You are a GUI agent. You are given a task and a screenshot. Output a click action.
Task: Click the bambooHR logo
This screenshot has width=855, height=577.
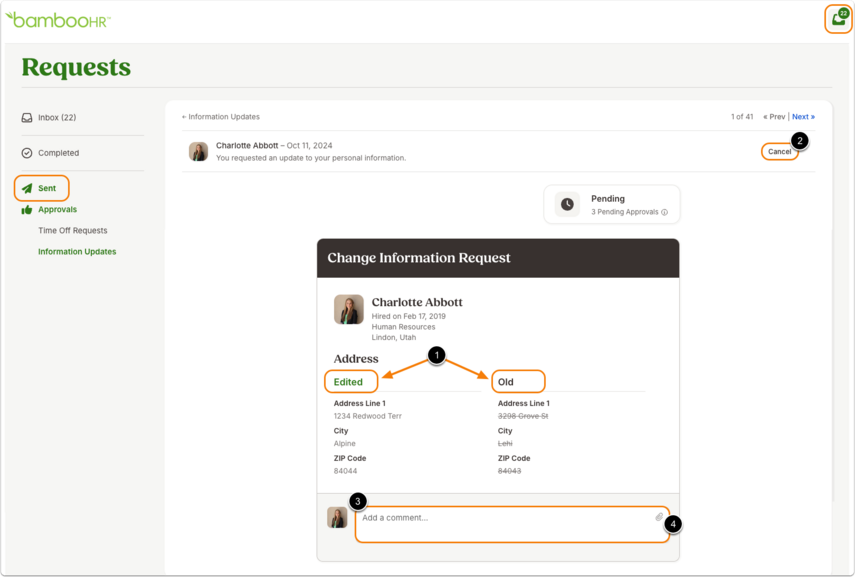tap(58, 20)
